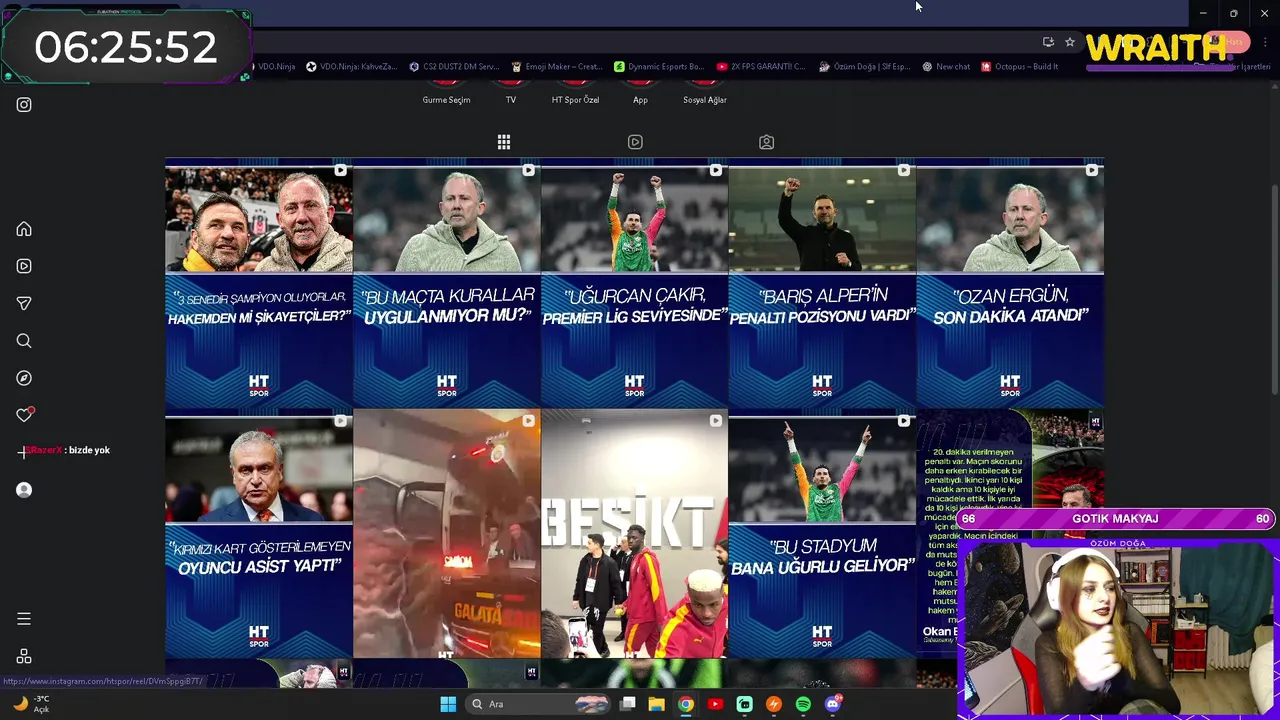Open YouTube app from taskbar
This screenshot has height=720, width=1280.
pyautogui.click(x=715, y=704)
